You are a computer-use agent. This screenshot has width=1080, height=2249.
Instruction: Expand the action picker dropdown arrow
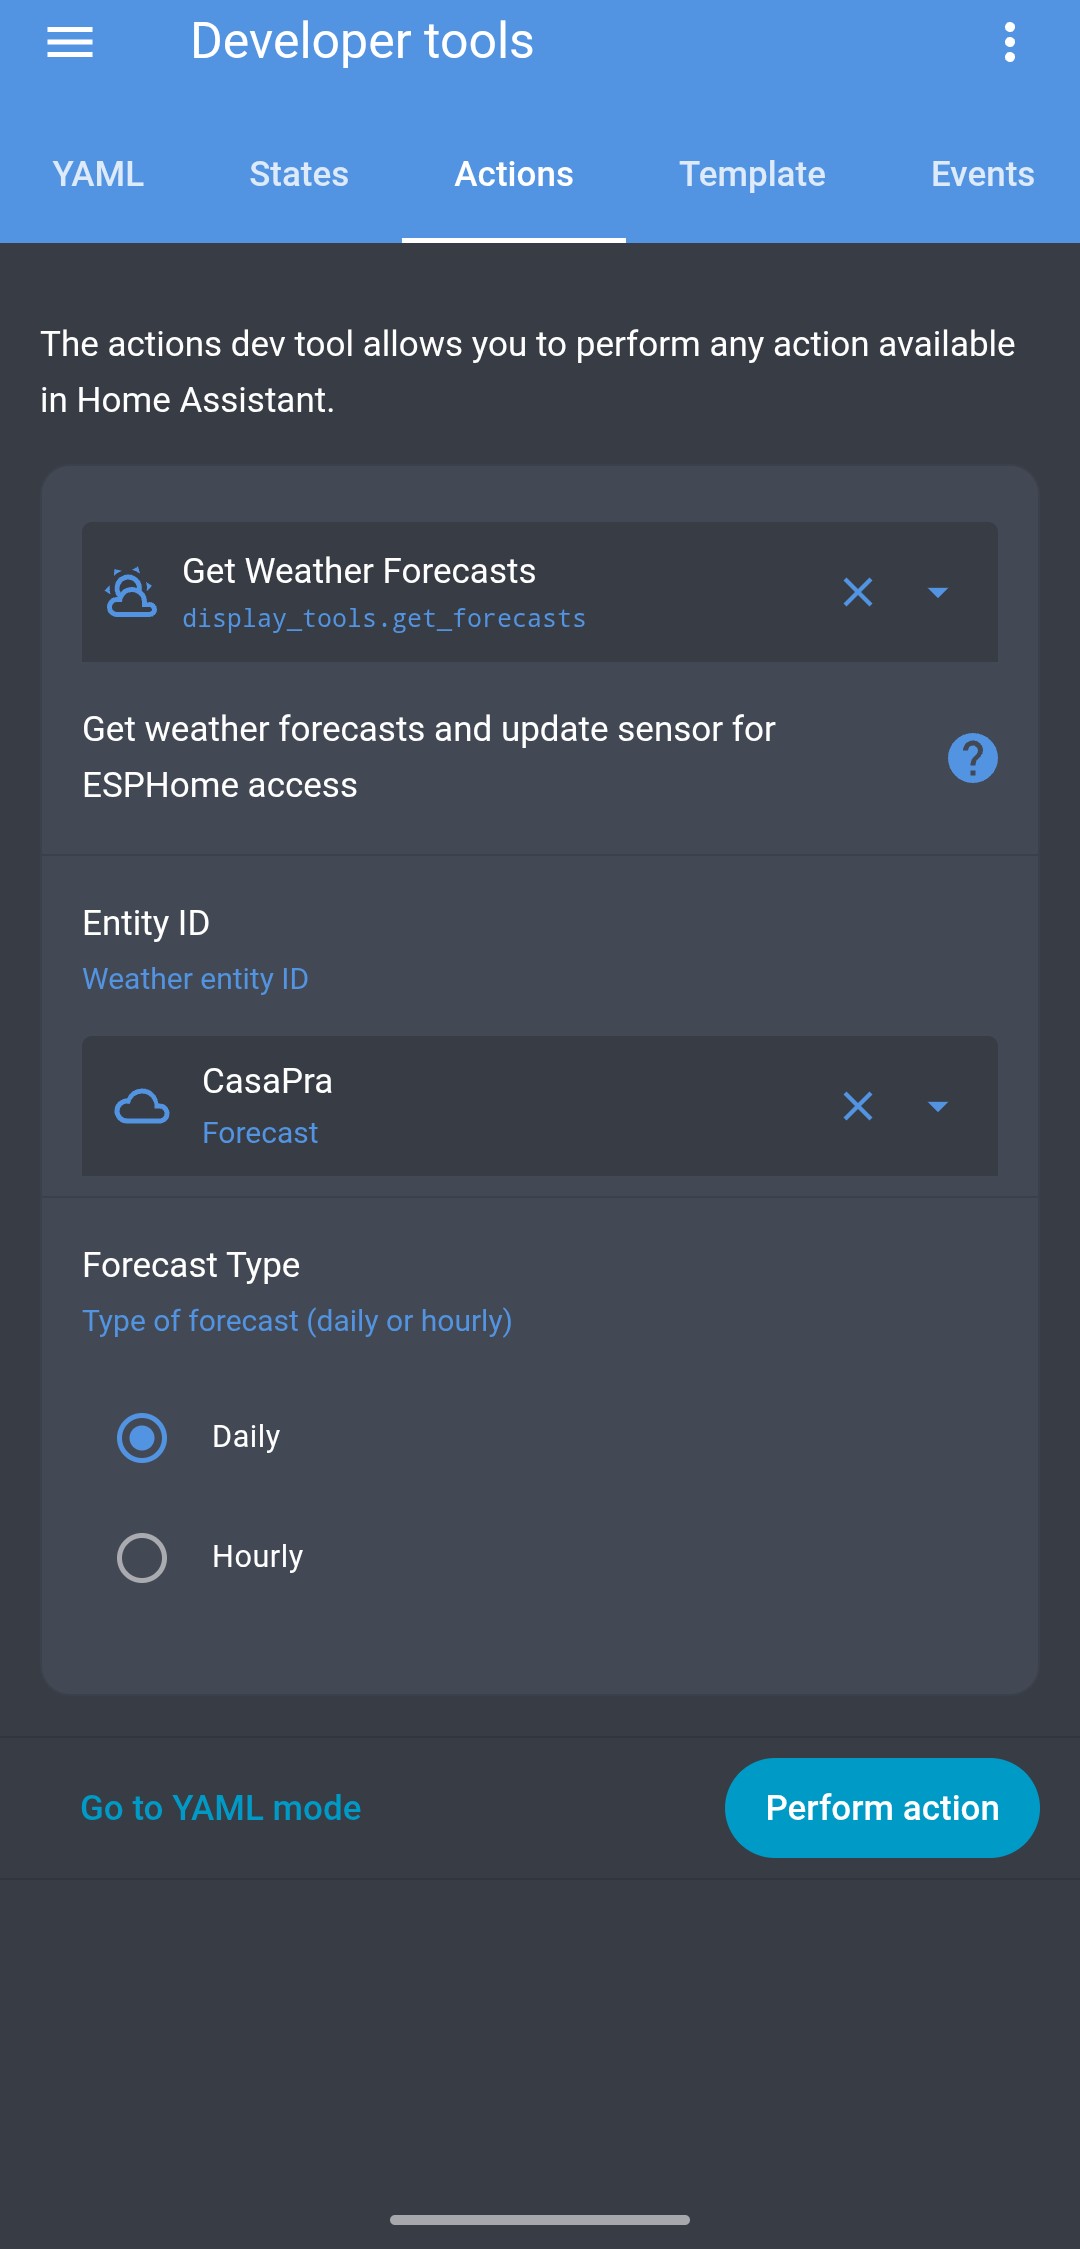[938, 592]
